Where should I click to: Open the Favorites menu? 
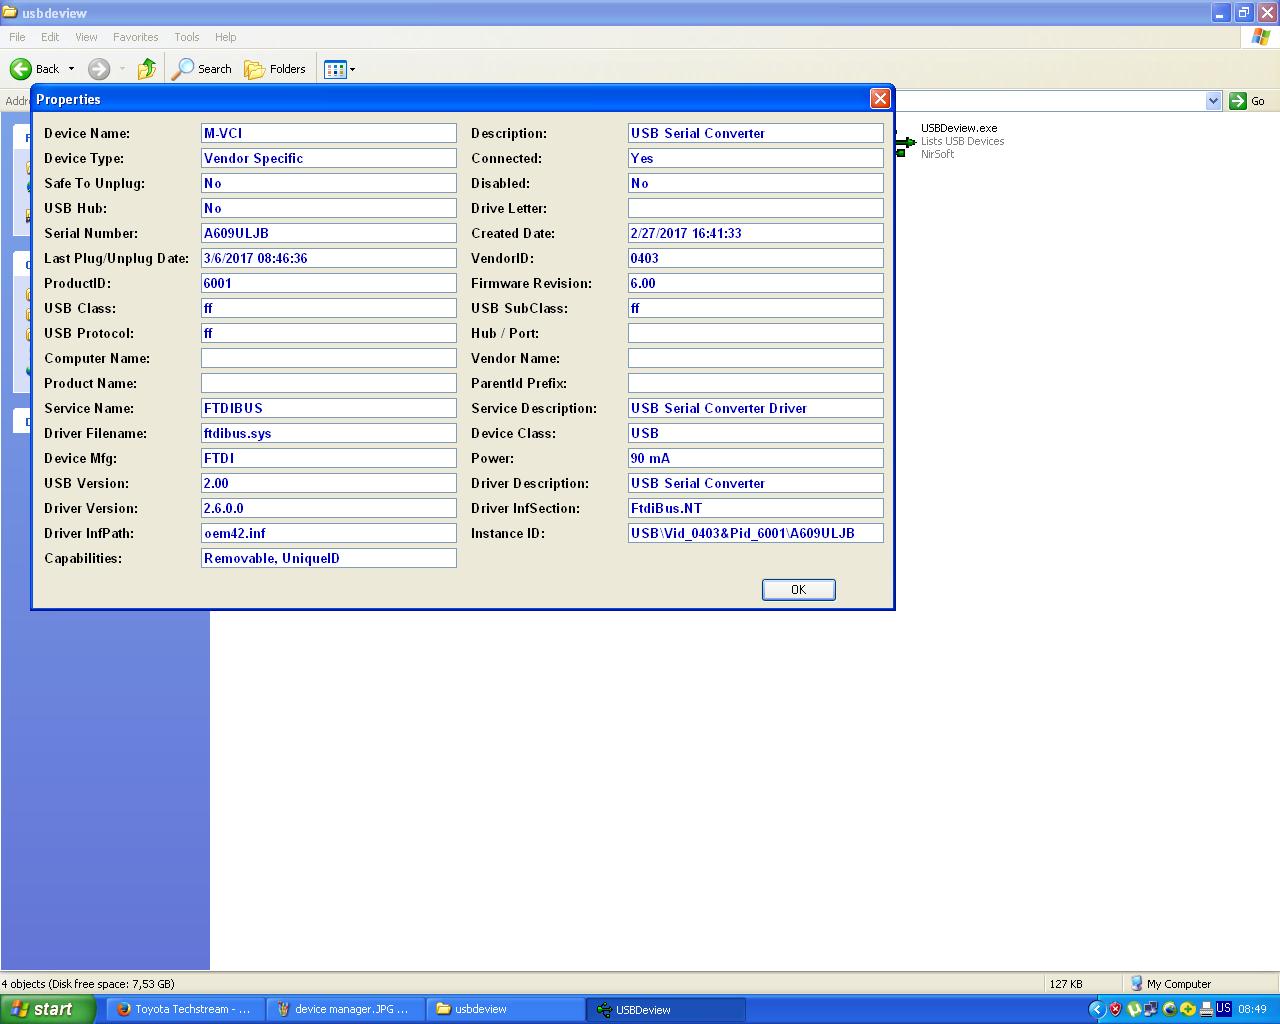[x=135, y=37]
